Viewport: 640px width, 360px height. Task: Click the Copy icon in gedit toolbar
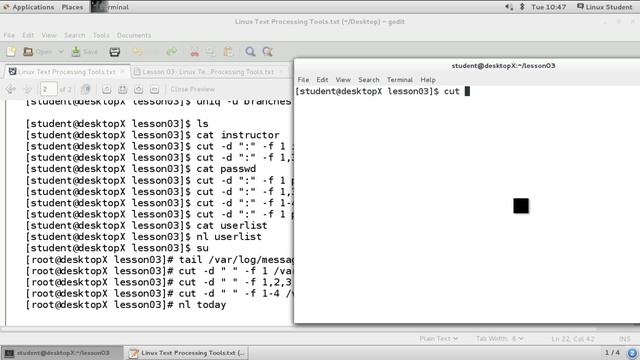(211, 52)
